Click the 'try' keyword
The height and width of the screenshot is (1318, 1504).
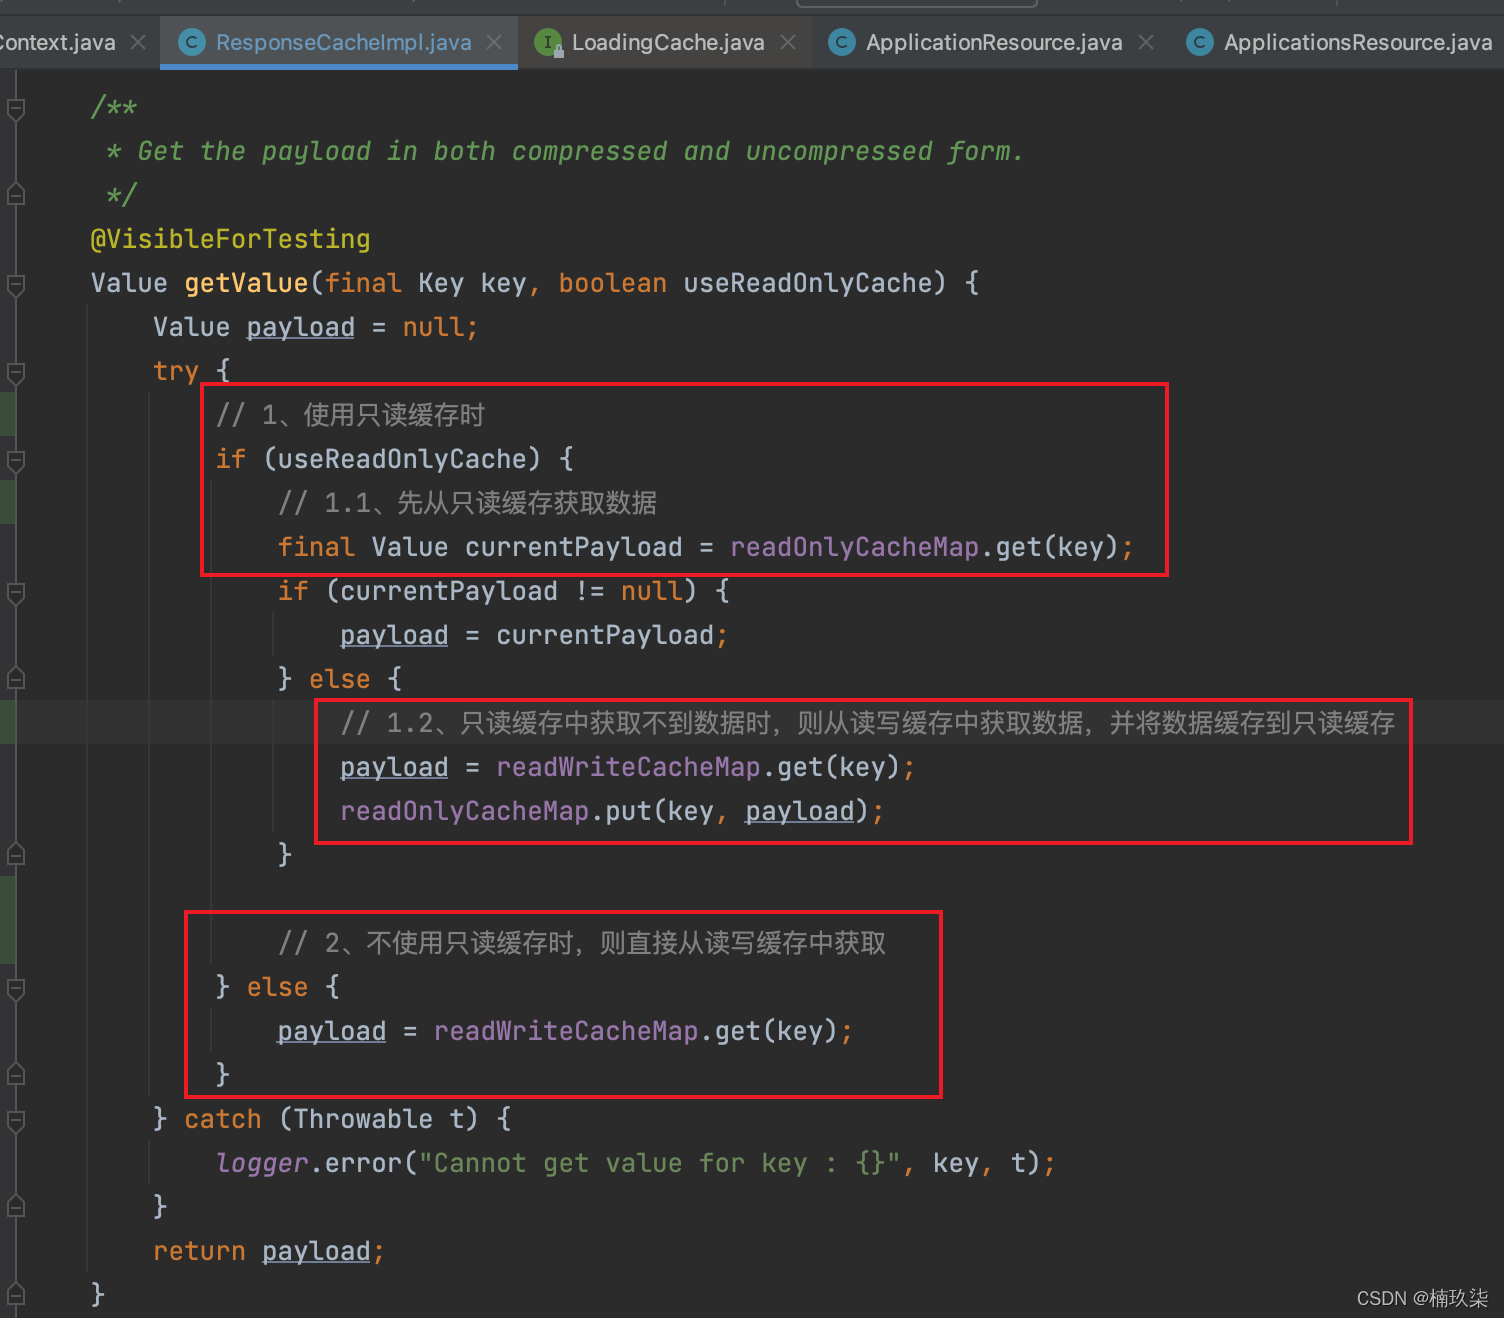176,371
